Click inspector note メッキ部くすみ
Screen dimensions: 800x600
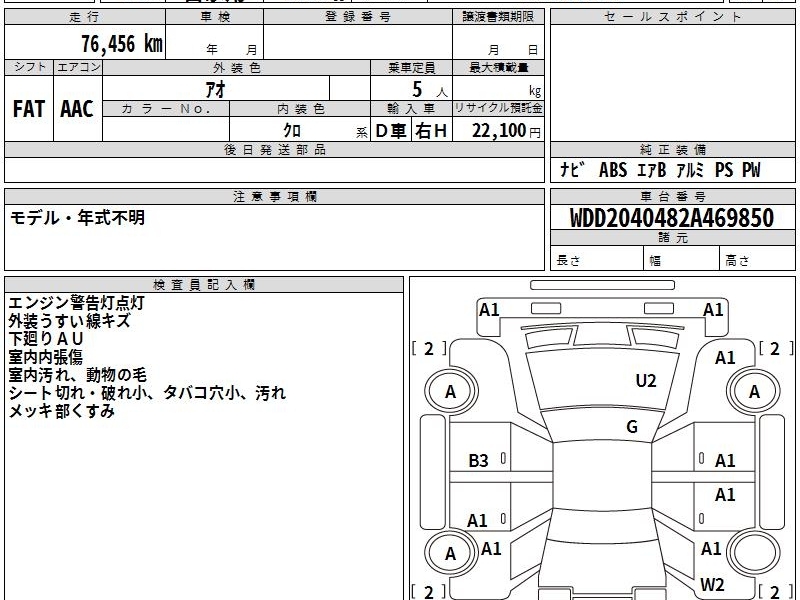point(61,411)
